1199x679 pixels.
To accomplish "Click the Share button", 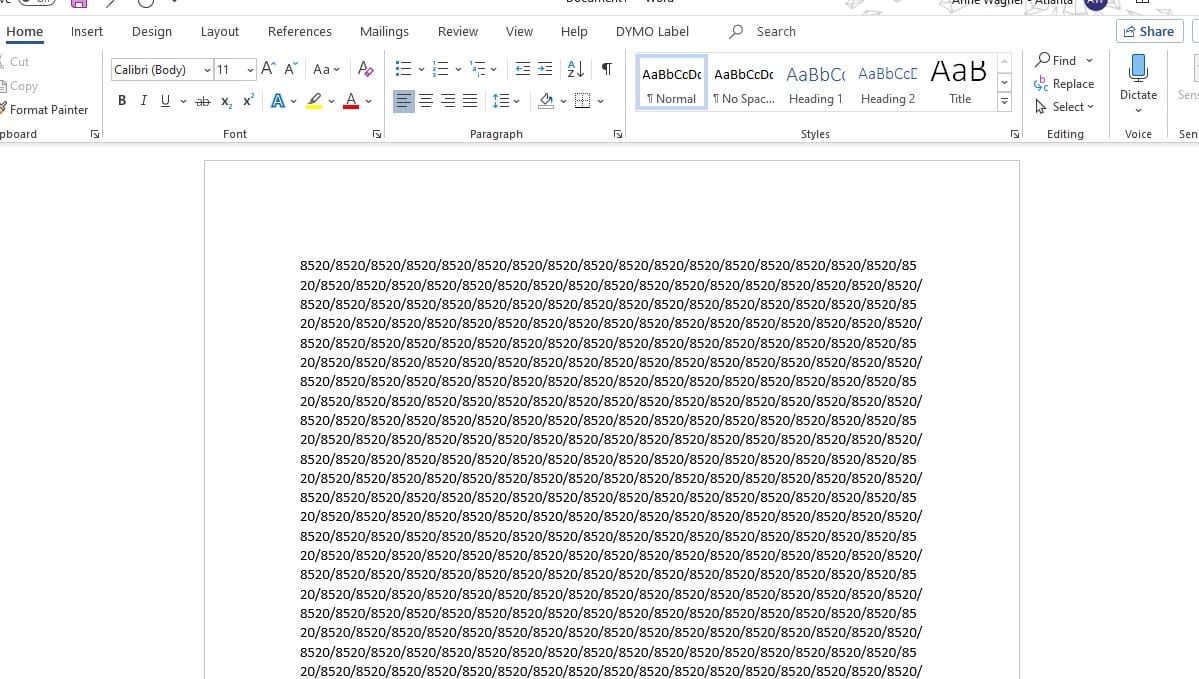I will (1149, 31).
